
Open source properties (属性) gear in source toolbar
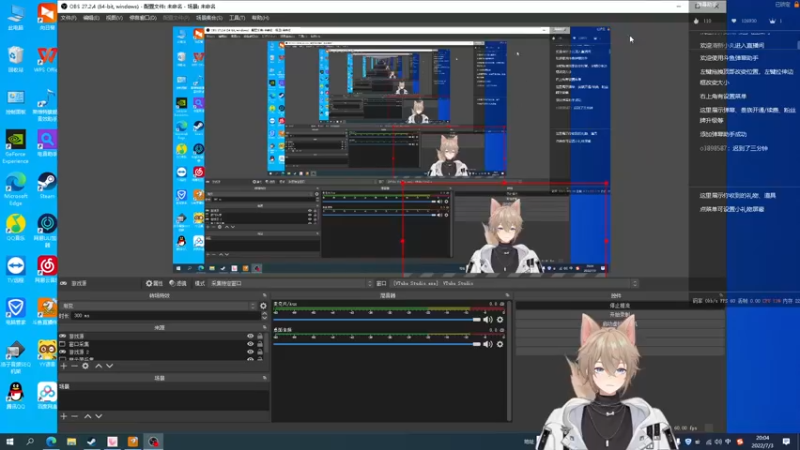point(154,283)
